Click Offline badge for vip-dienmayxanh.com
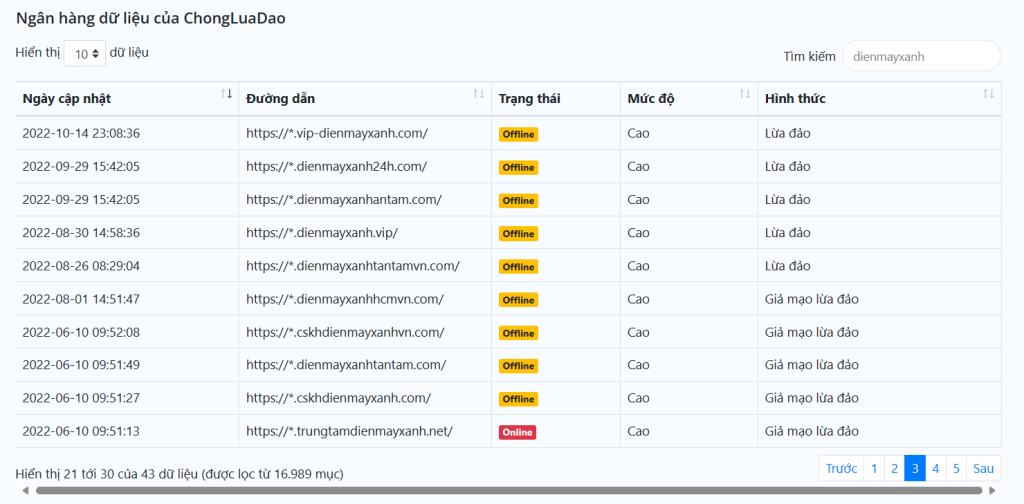This screenshot has height=504, width=1024. coord(519,134)
